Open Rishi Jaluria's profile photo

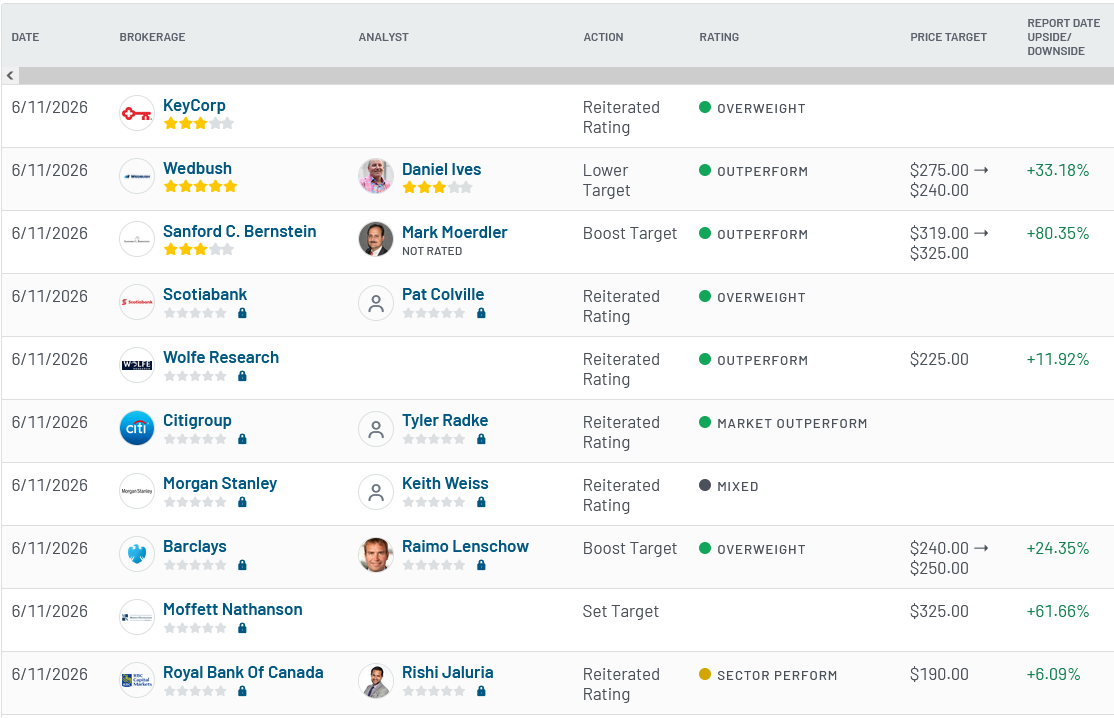[376, 681]
